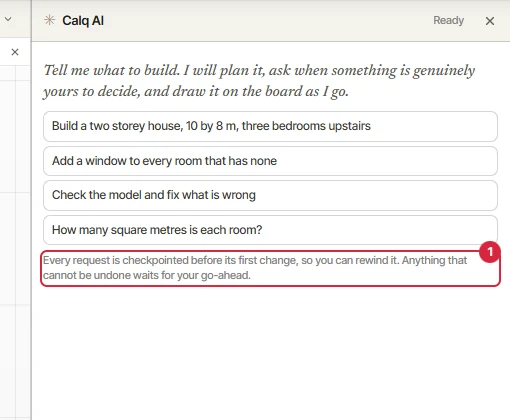Click the checkpoint rewind notice text
Image resolution: width=510 pixels, height=420 pixels.
[255, 268]
